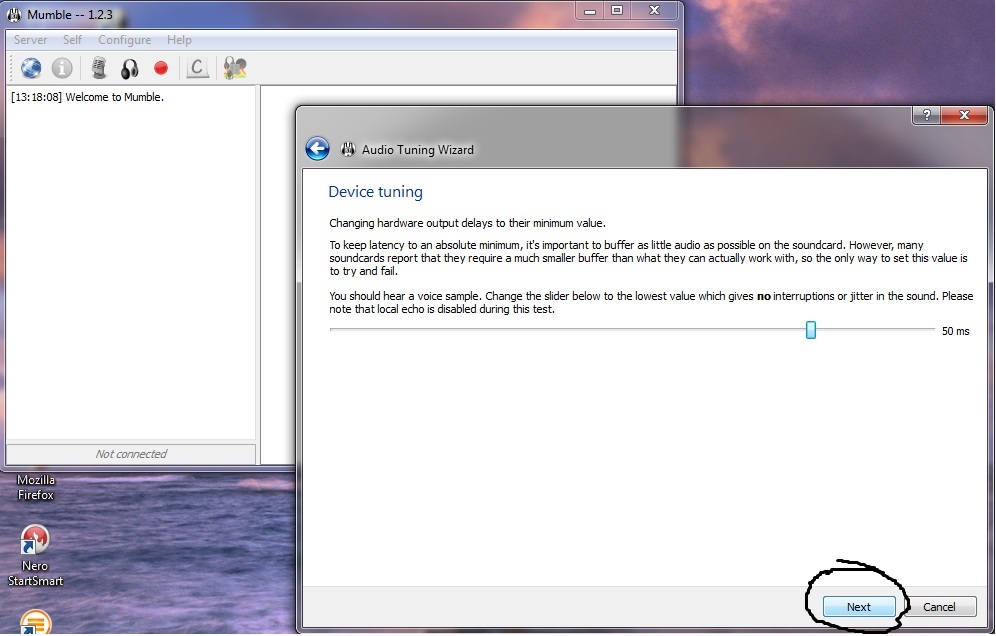Viewport: 996px width, 636px height.
Task: Start recording with the red record icon
Action: [x=161, y=68]
